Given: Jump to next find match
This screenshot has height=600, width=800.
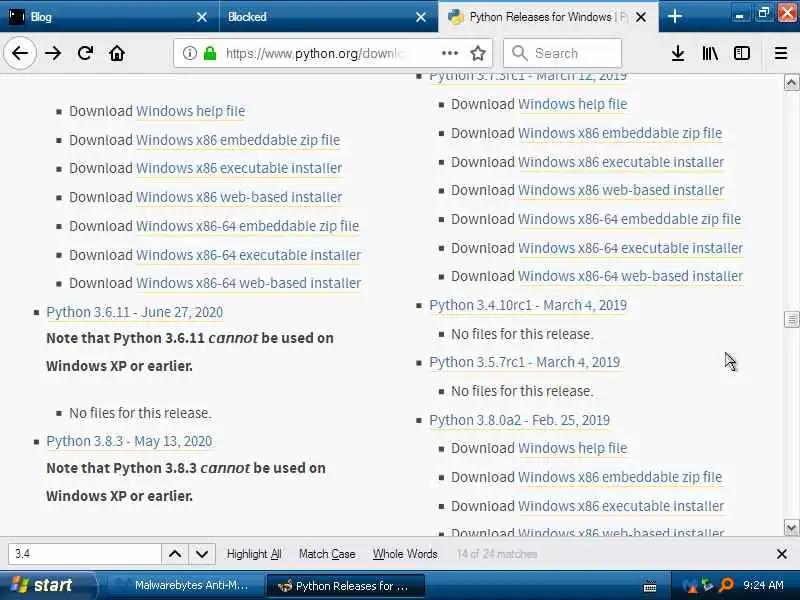Looking at the screenshot, I should coord(202,554).
